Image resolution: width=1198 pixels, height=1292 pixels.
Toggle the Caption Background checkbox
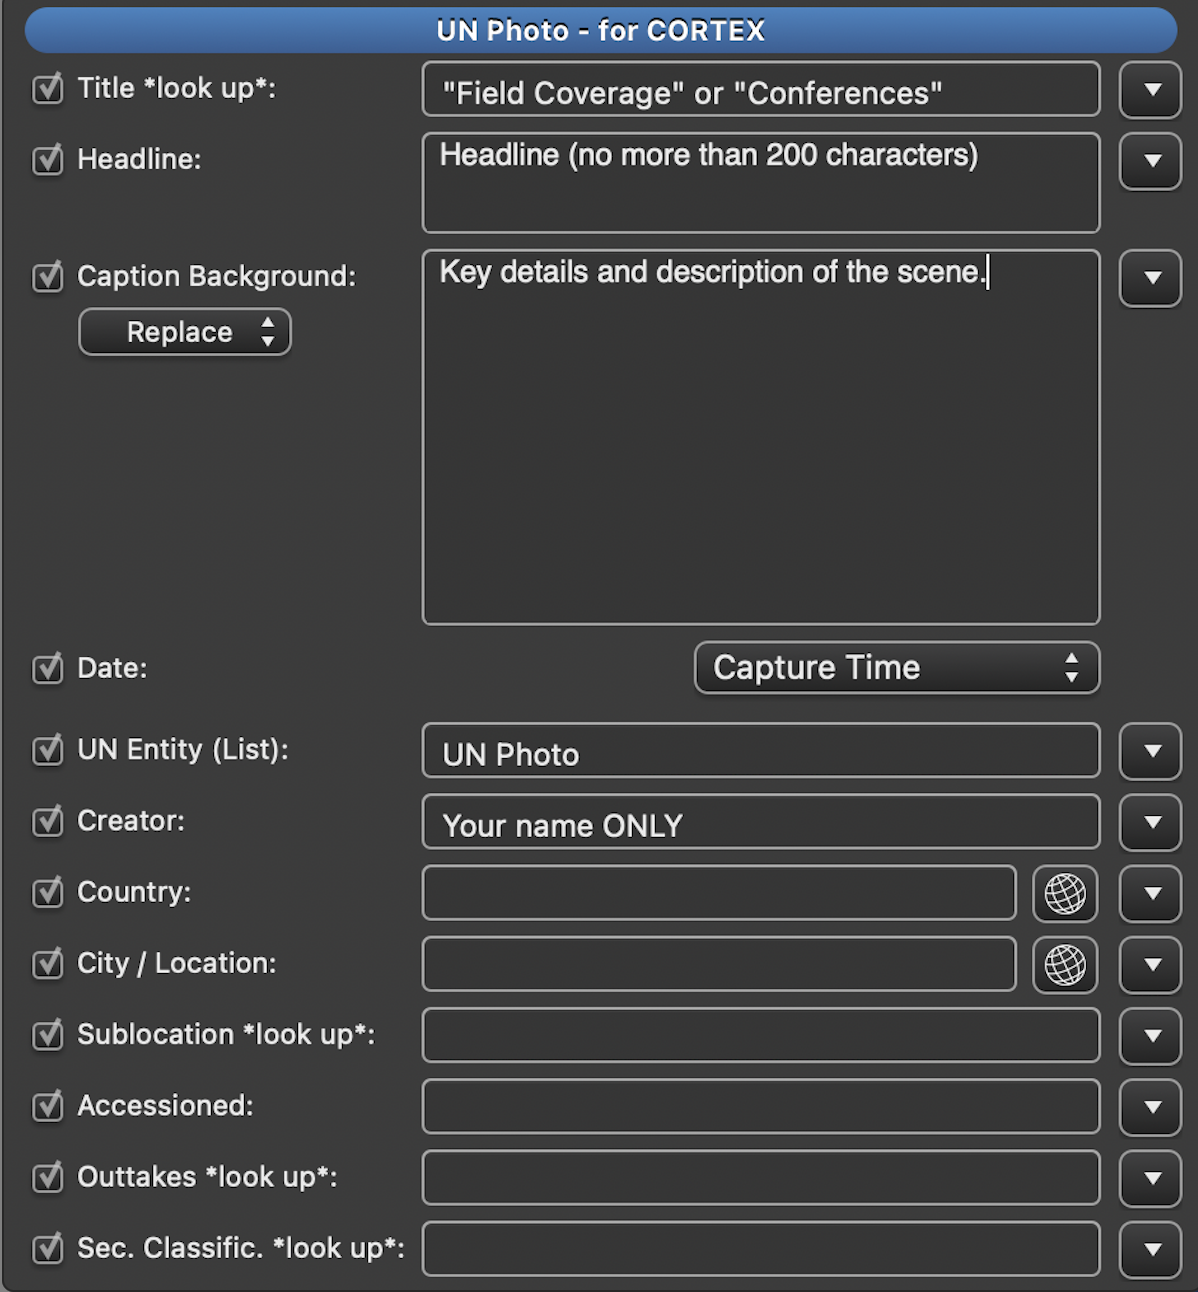click(x=48, y=276)
